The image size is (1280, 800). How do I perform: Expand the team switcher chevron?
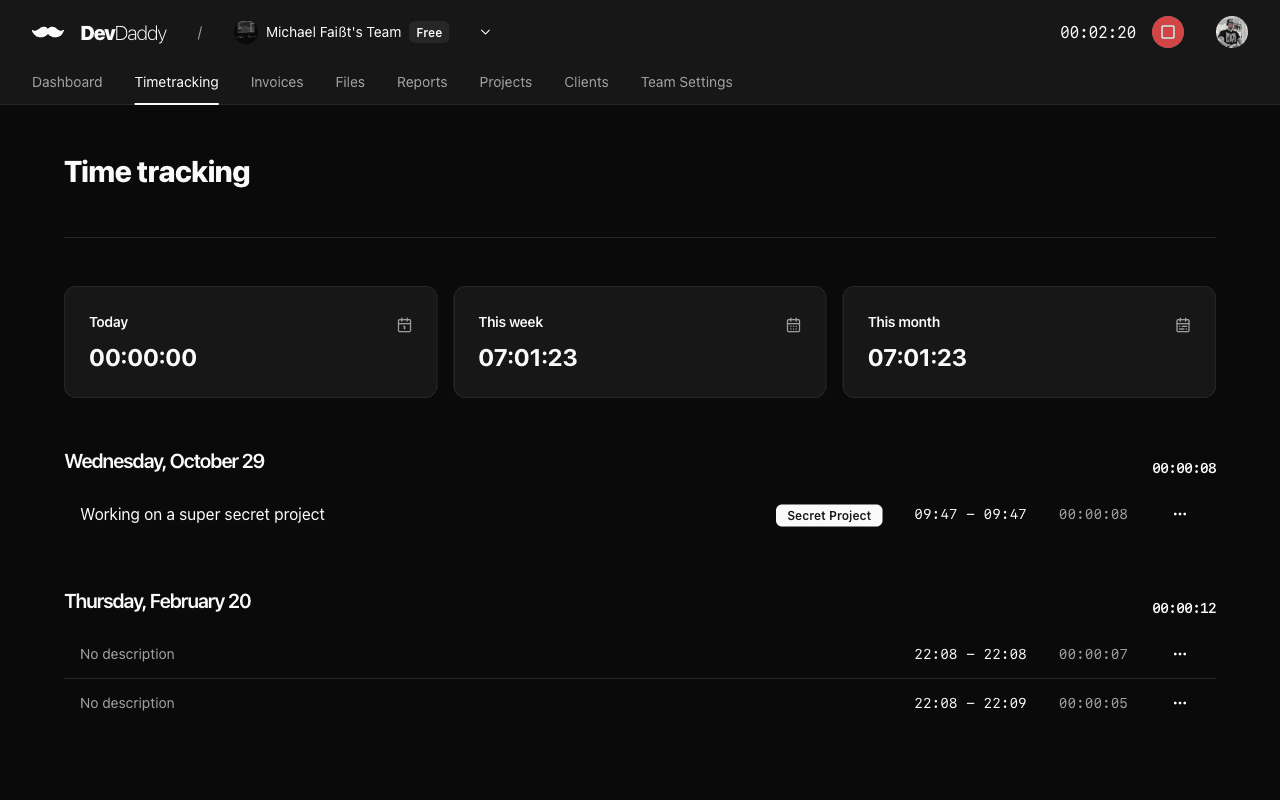[x=485, y=32]
